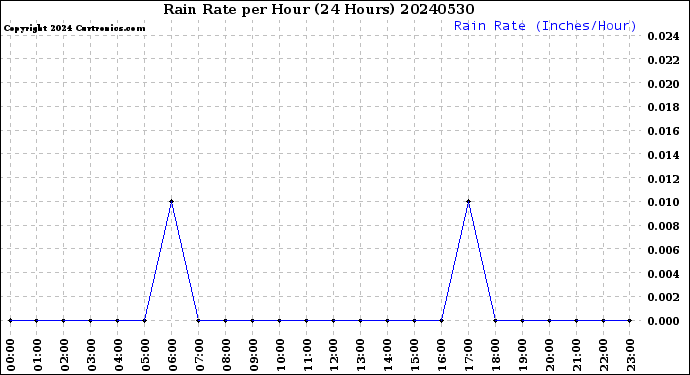
Task: Select the 07:00 x-axis label
Action: [x=199, y=355]
